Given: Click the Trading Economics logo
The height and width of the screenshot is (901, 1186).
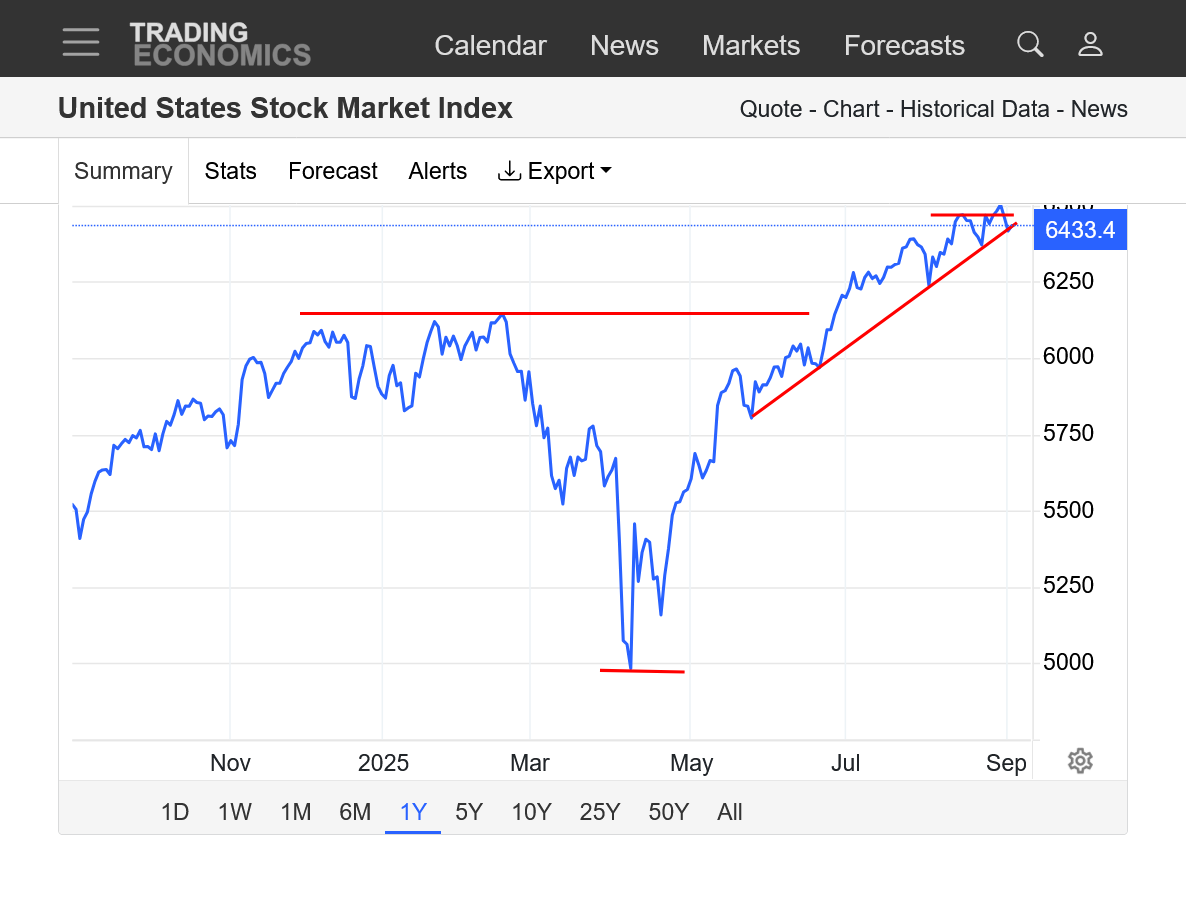Looking at the screenshot, I should 220,44.
